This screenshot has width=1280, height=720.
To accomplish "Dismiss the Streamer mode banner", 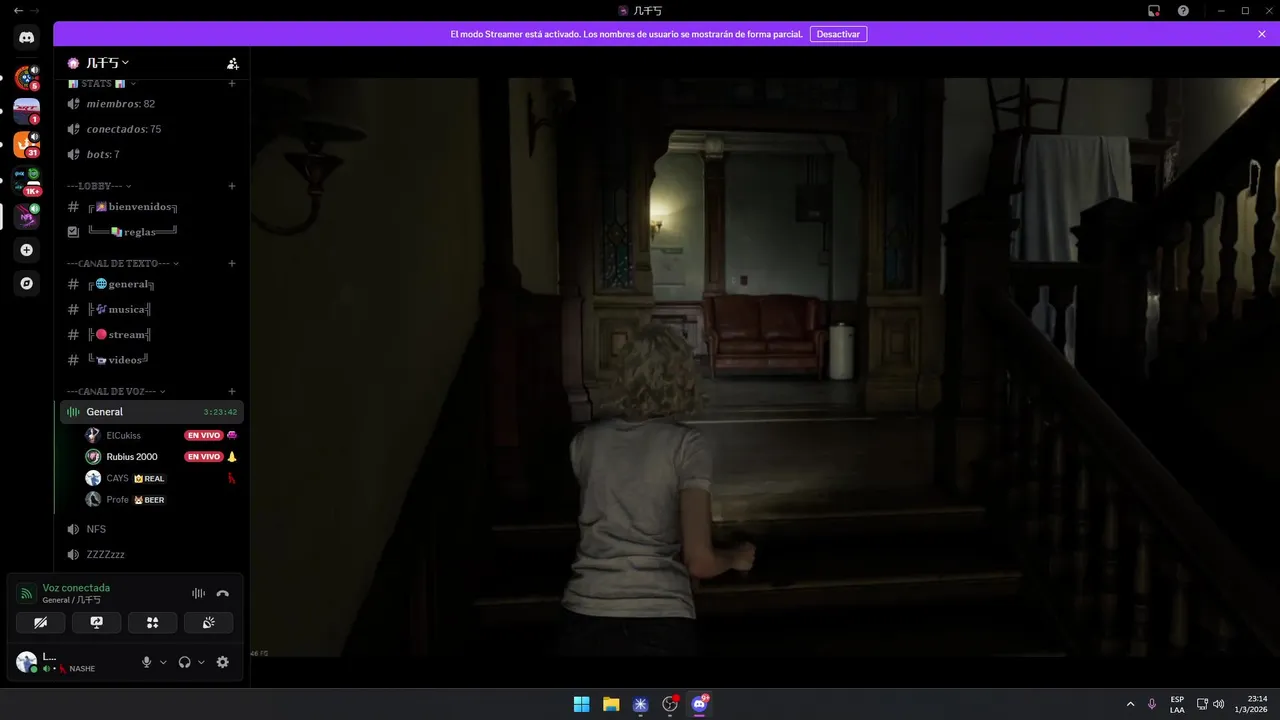I will [1262, 34].
